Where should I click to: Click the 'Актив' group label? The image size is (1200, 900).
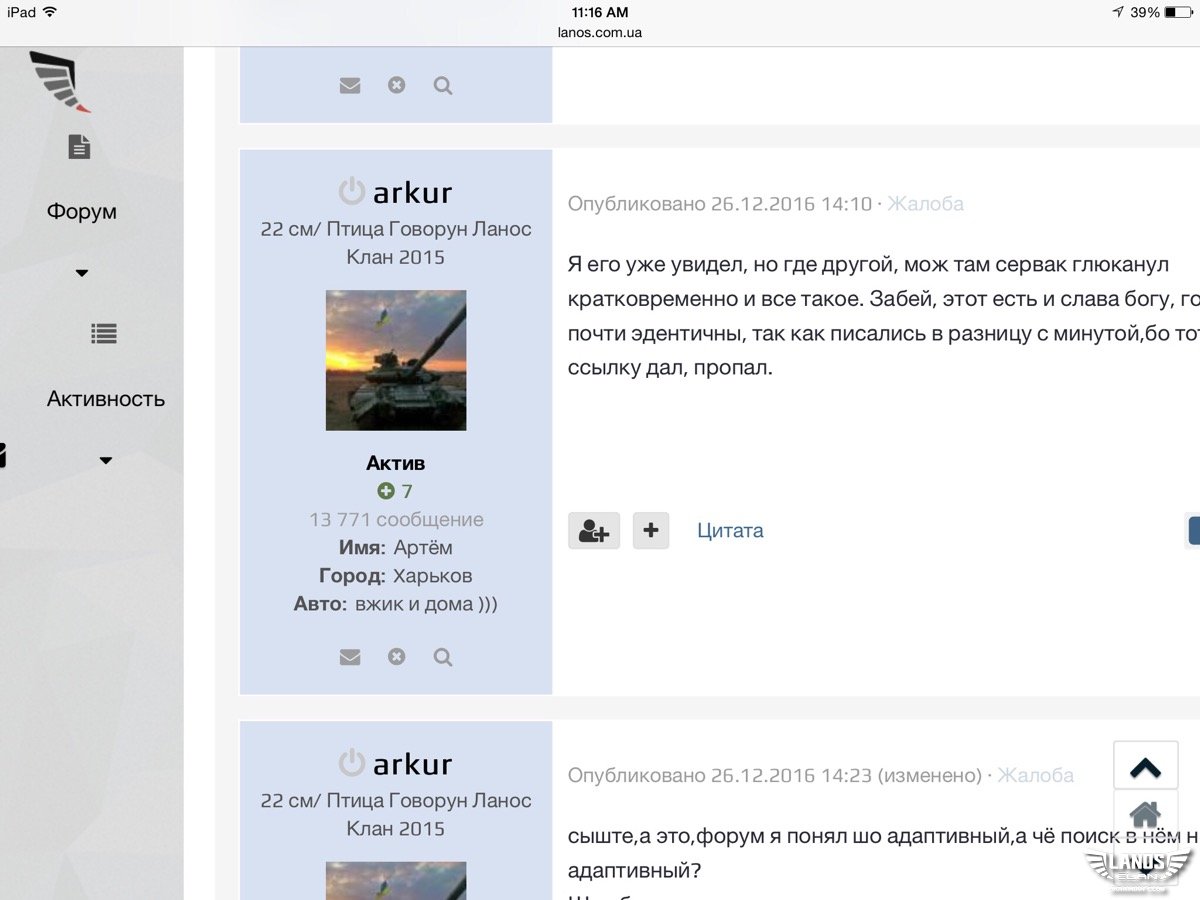point(396,463)
